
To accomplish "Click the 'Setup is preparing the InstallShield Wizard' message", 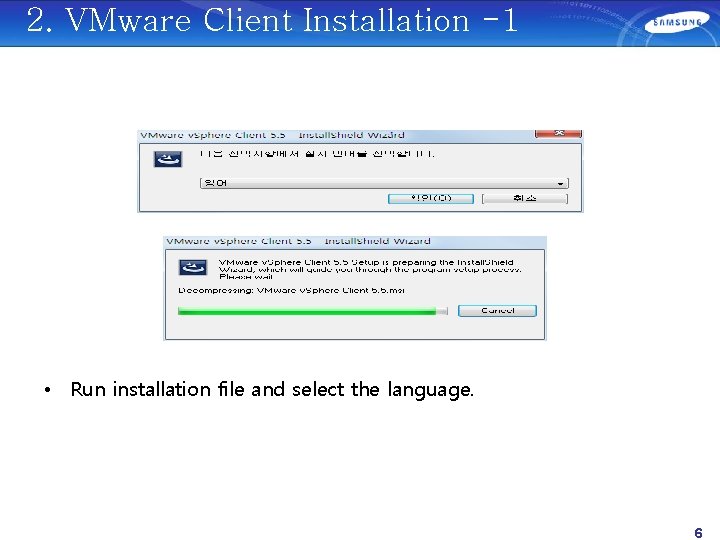I will pos(370,270).
